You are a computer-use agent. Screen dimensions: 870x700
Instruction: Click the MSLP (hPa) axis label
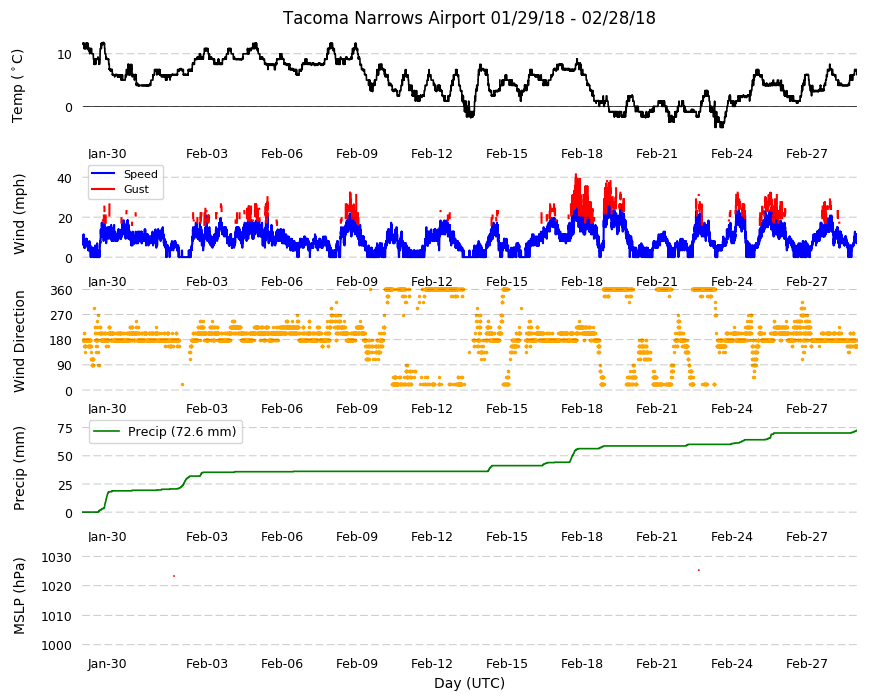click(x=19, y=596)
